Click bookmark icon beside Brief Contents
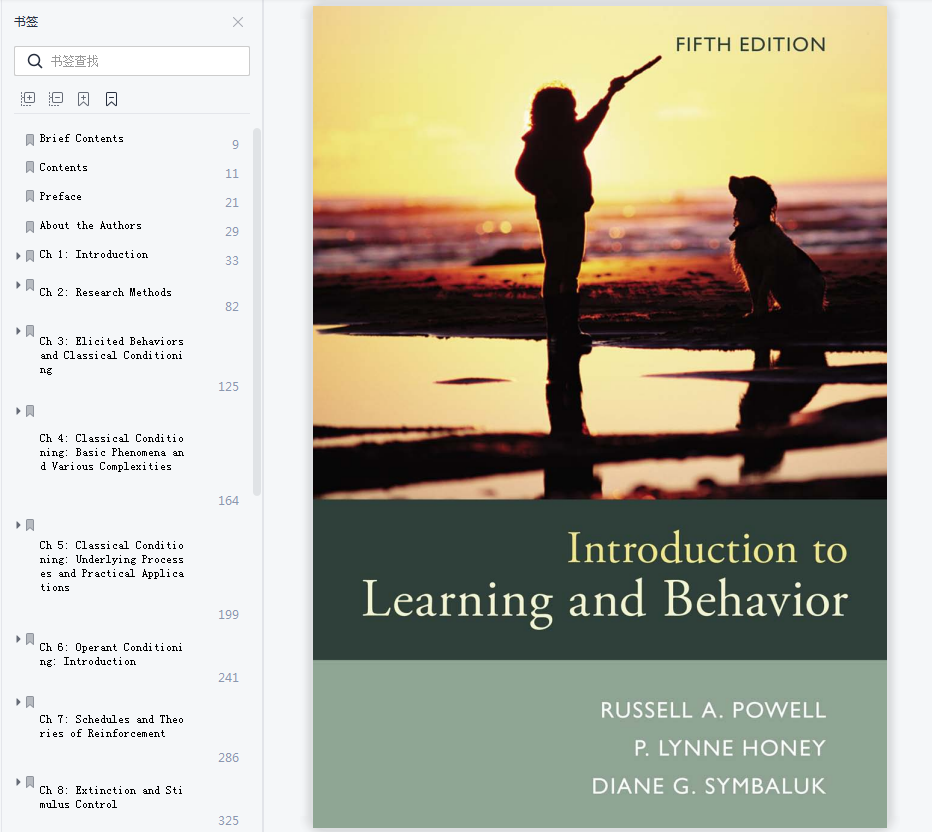 point(30,140)
